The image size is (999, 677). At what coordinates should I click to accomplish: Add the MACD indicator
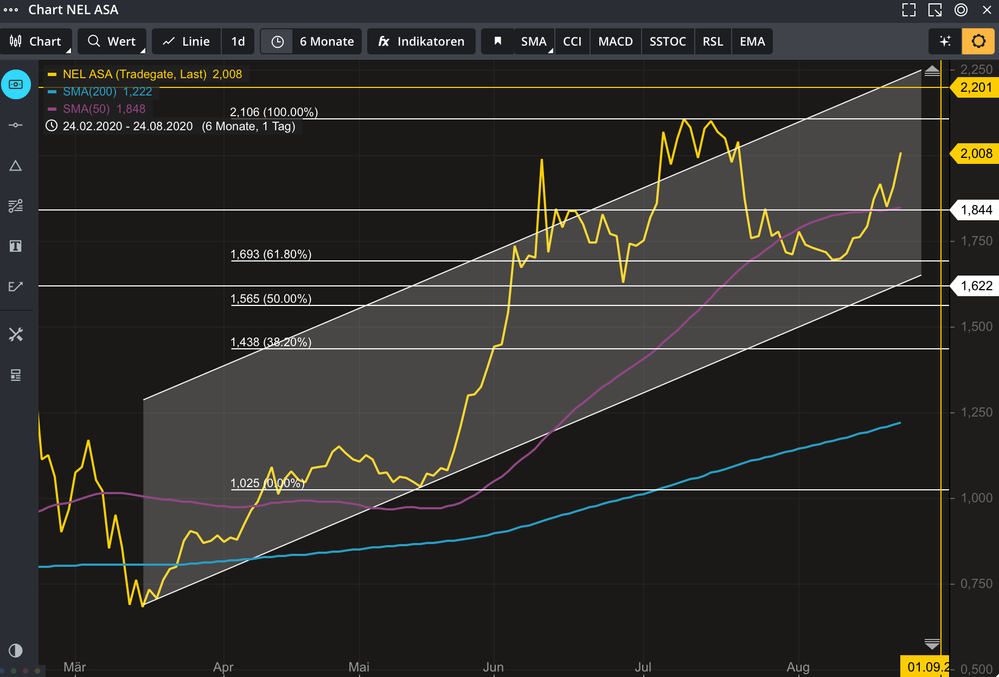(x=615, y=42)
